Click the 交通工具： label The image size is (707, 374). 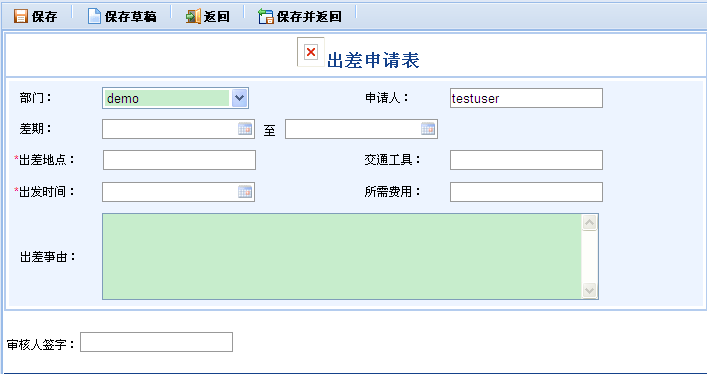(393, 160)
